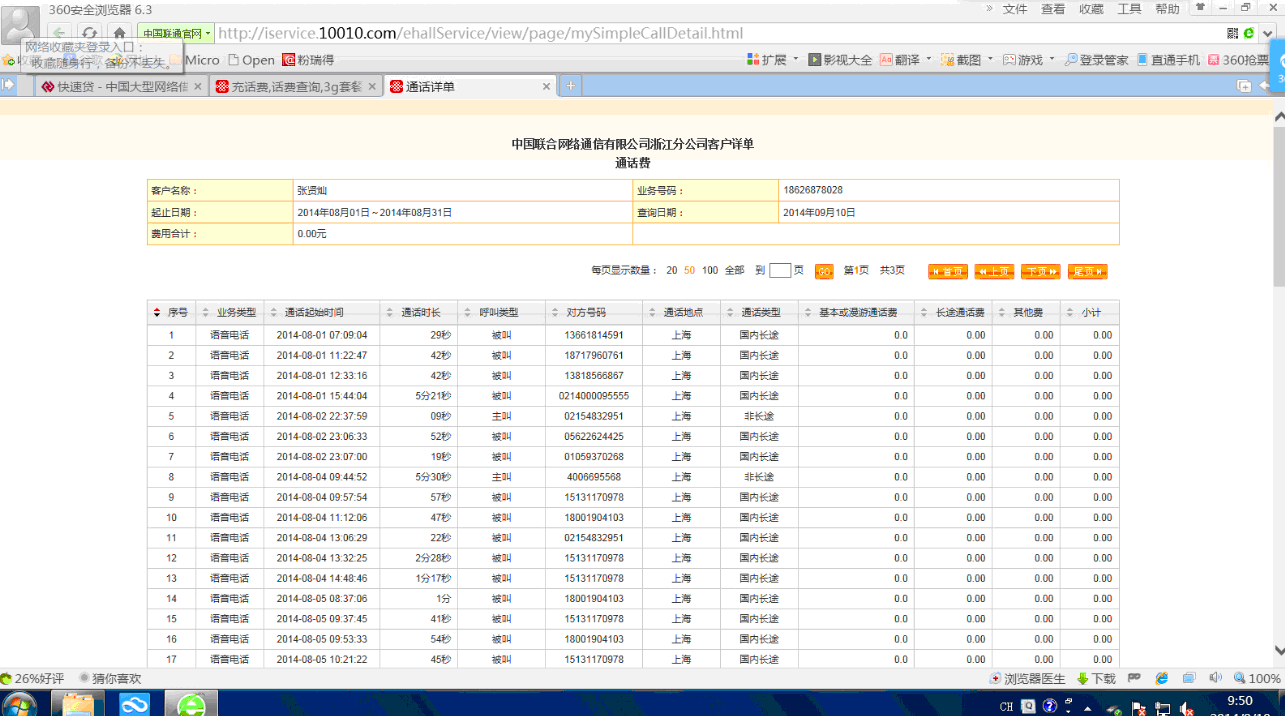Go to browser home page icon
1285x716 pixels.
[x=119, y=33]
